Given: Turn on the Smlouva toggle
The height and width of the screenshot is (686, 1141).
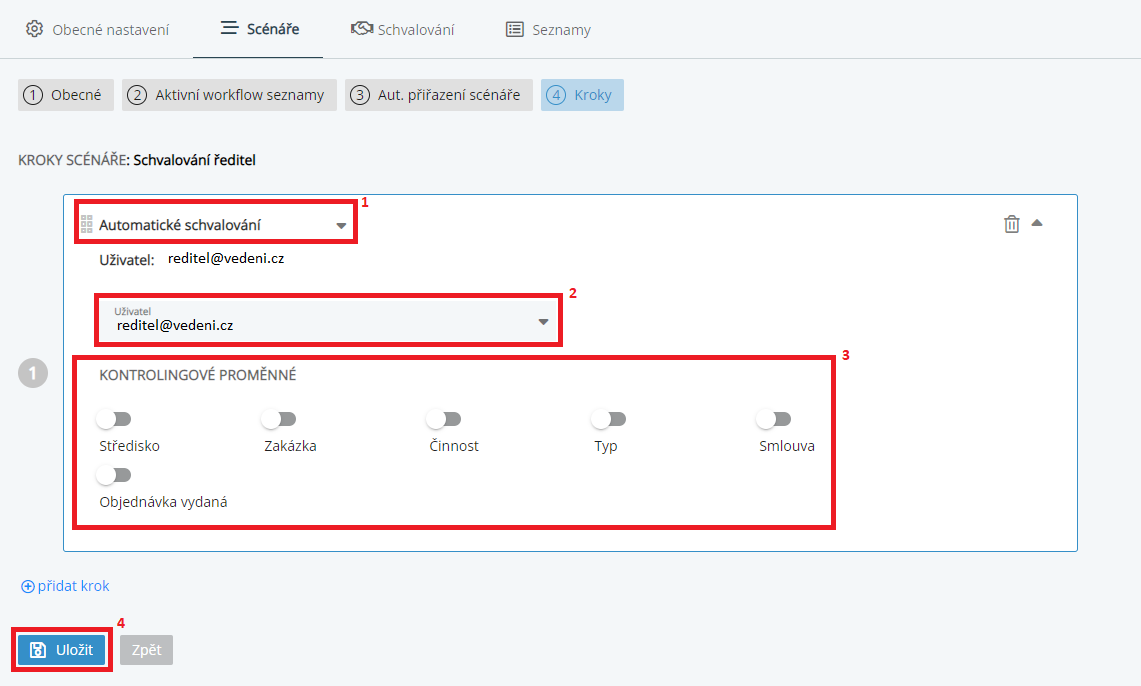Looking at the screenshot, I should [774, 419].
